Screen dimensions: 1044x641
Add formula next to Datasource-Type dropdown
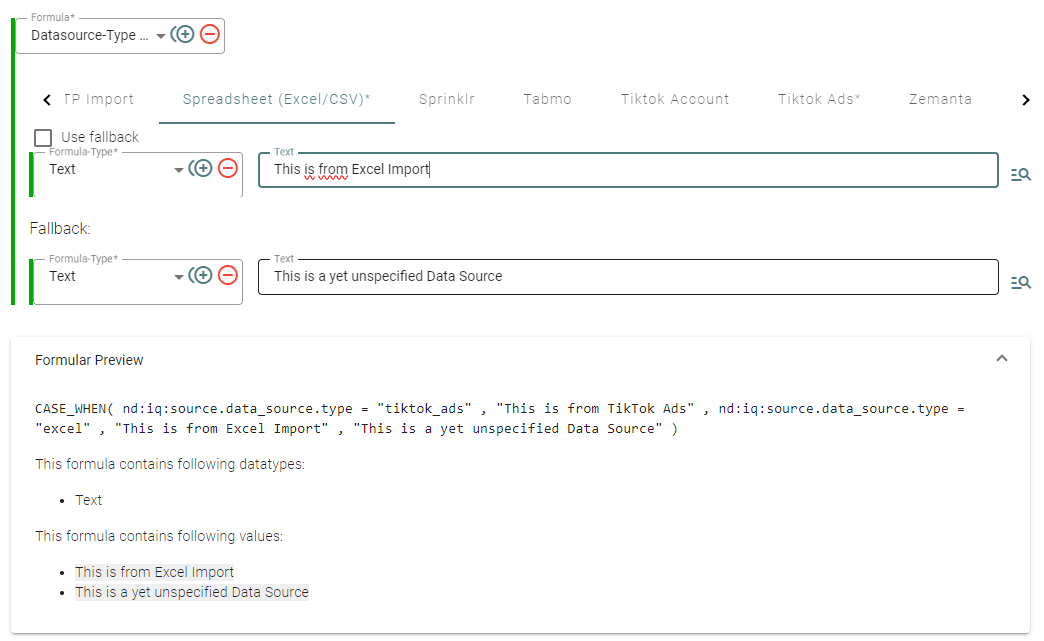[x=184, y=34]
